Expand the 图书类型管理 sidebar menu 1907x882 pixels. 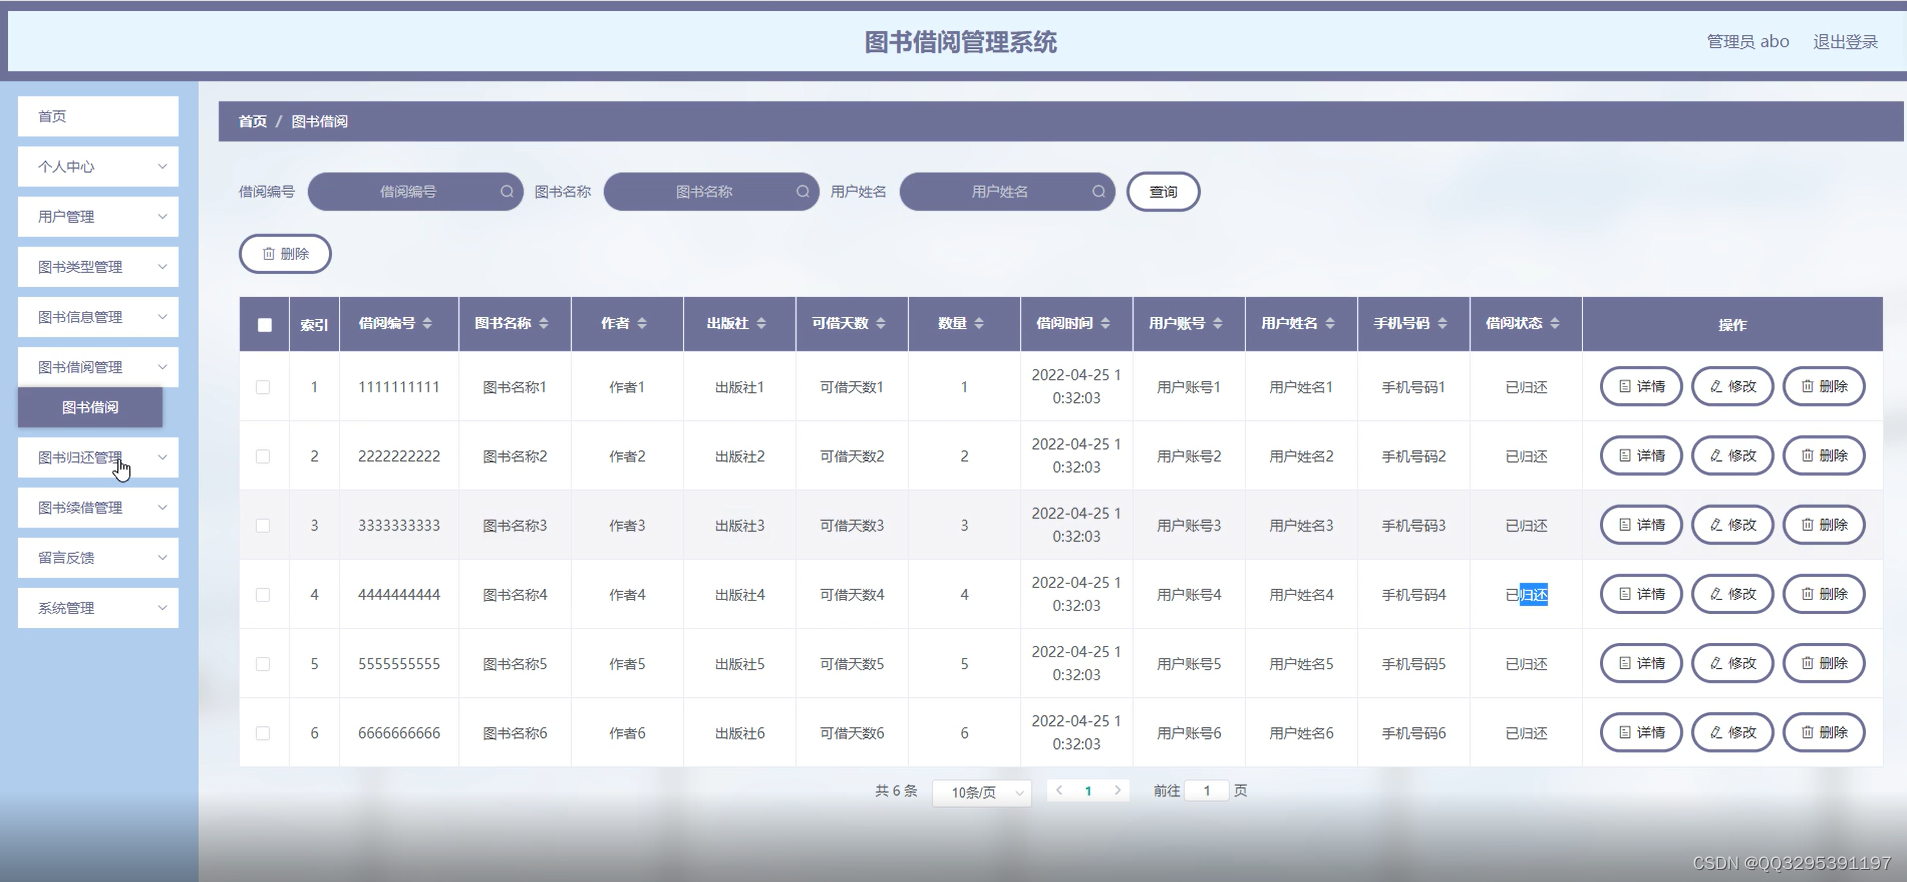tap(98, 267)
